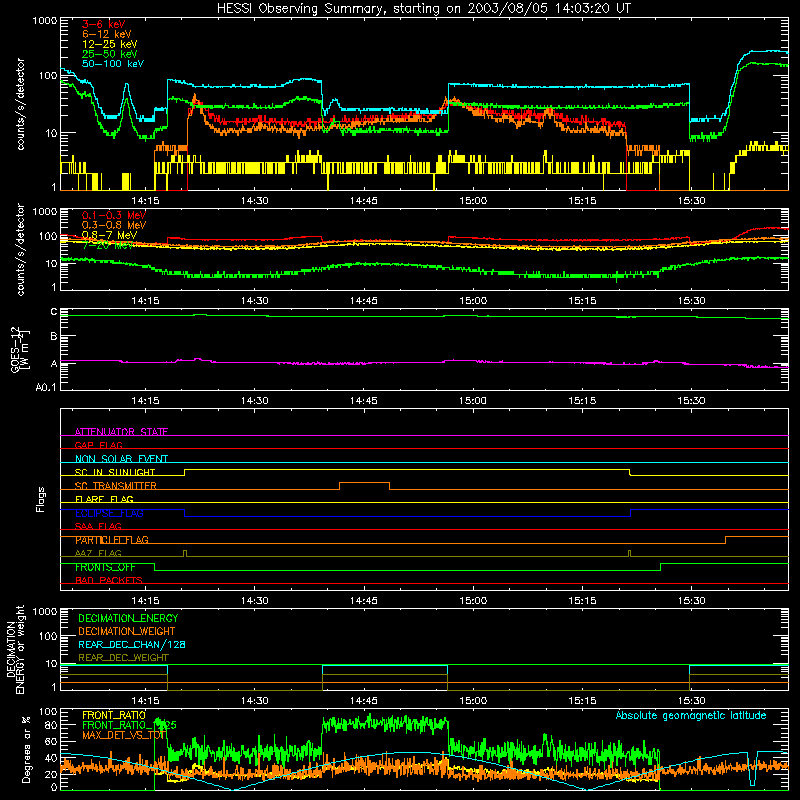
Task: Select the 25-50 keV legend label
Action: pos(110,54)
